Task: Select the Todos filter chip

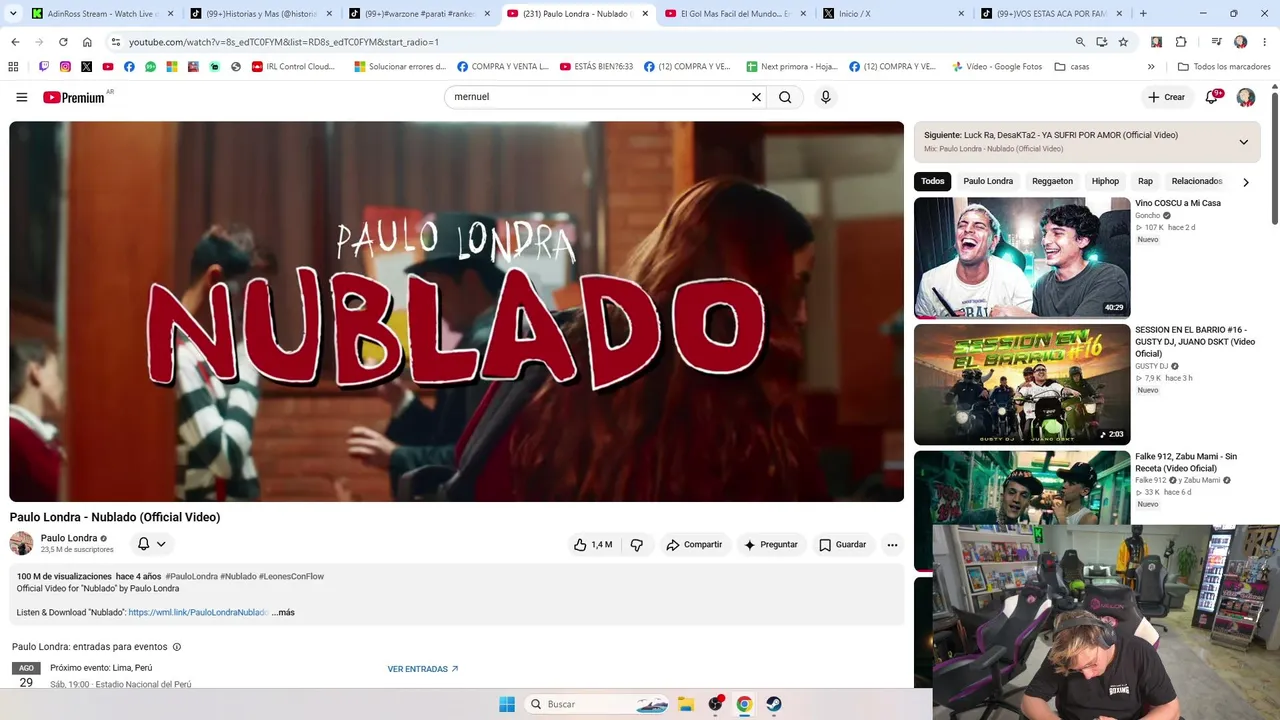Action: click(x=933, y=181)
